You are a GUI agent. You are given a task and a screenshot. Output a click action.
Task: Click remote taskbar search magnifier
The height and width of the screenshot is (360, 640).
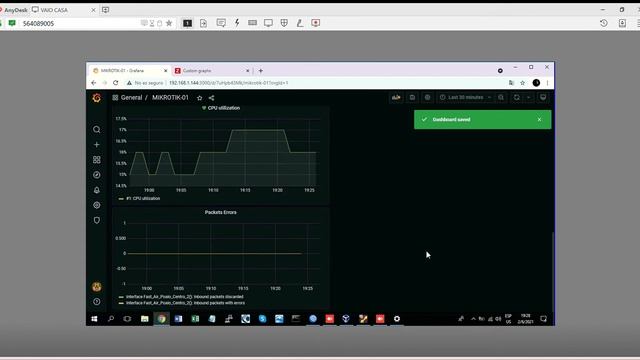tap(111, 319)
